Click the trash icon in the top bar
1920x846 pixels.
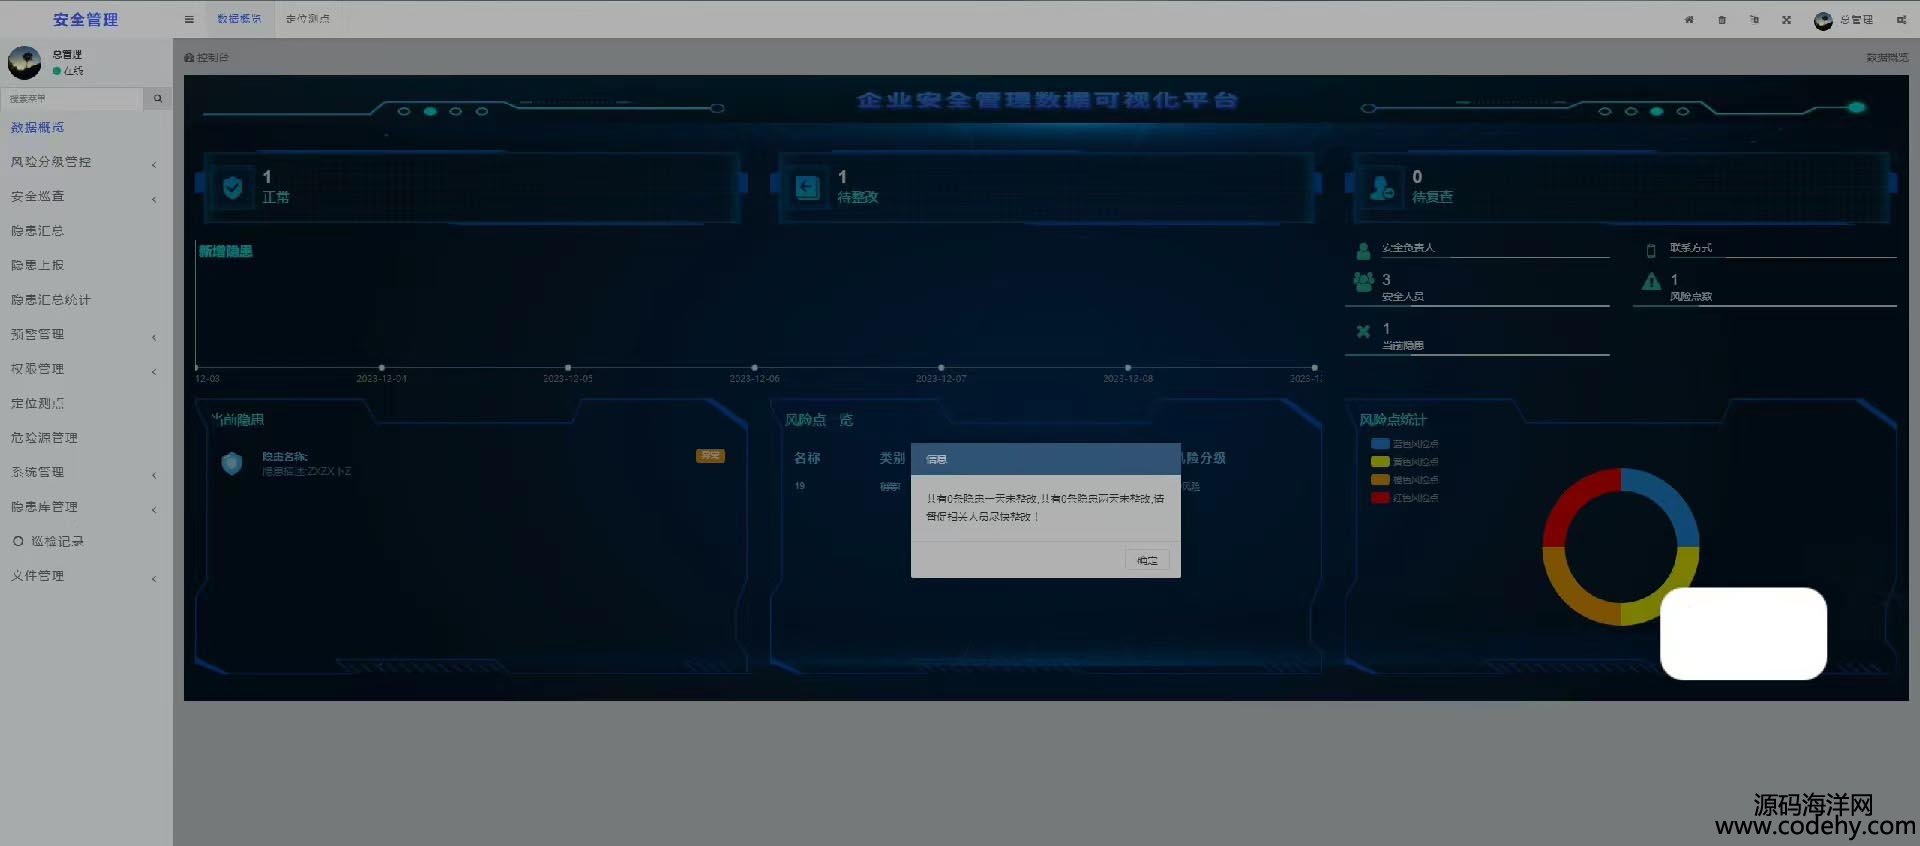point(1722,19)
